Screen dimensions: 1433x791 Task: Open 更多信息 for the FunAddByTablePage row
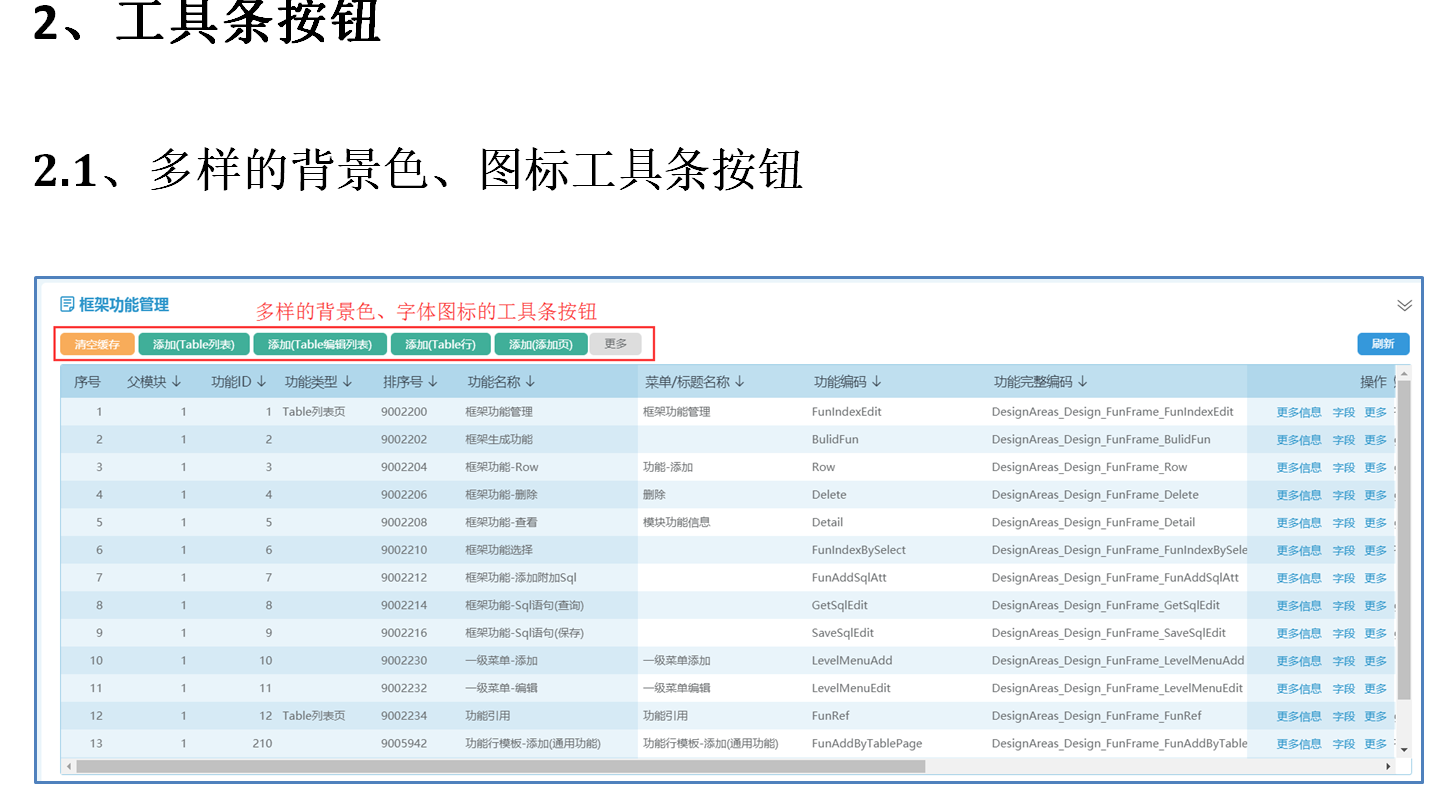(1299, 744)
